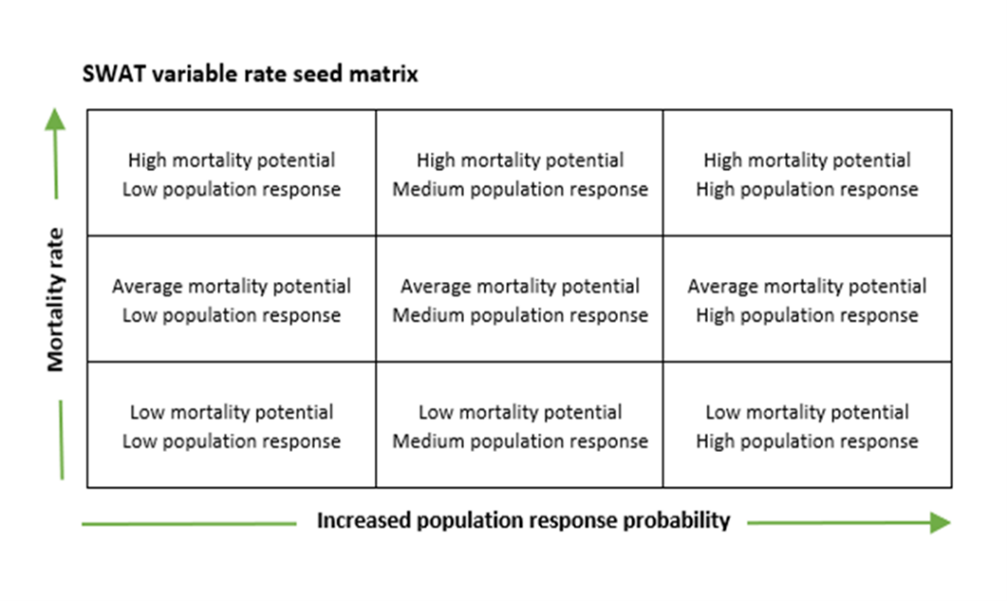The width and height of the screenshot is (1007, 601).
Task: Select the High mortality, Medium population response cell
Action: (520, 174)
